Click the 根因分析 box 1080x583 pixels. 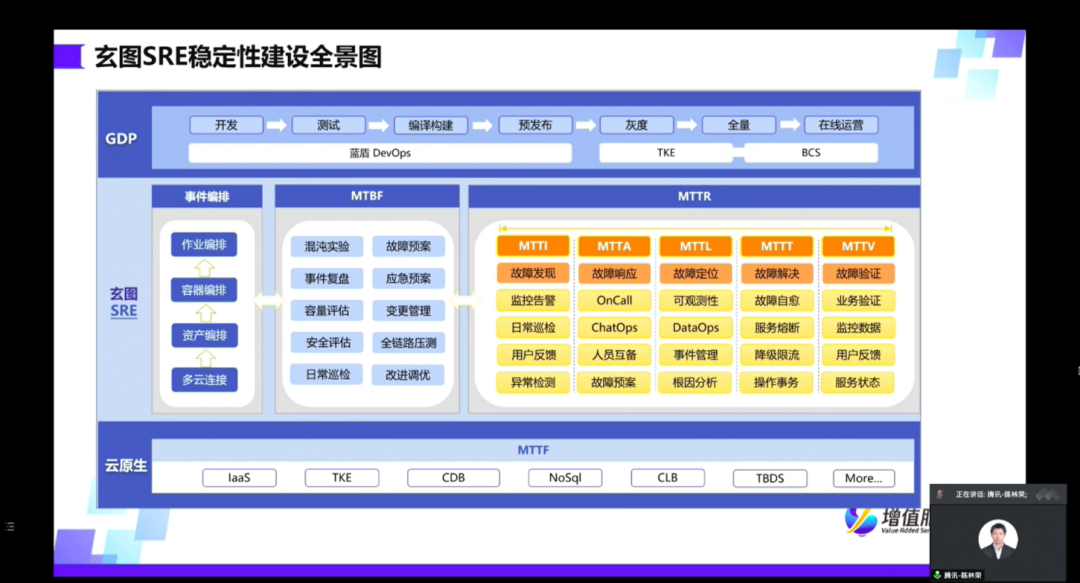696,382
